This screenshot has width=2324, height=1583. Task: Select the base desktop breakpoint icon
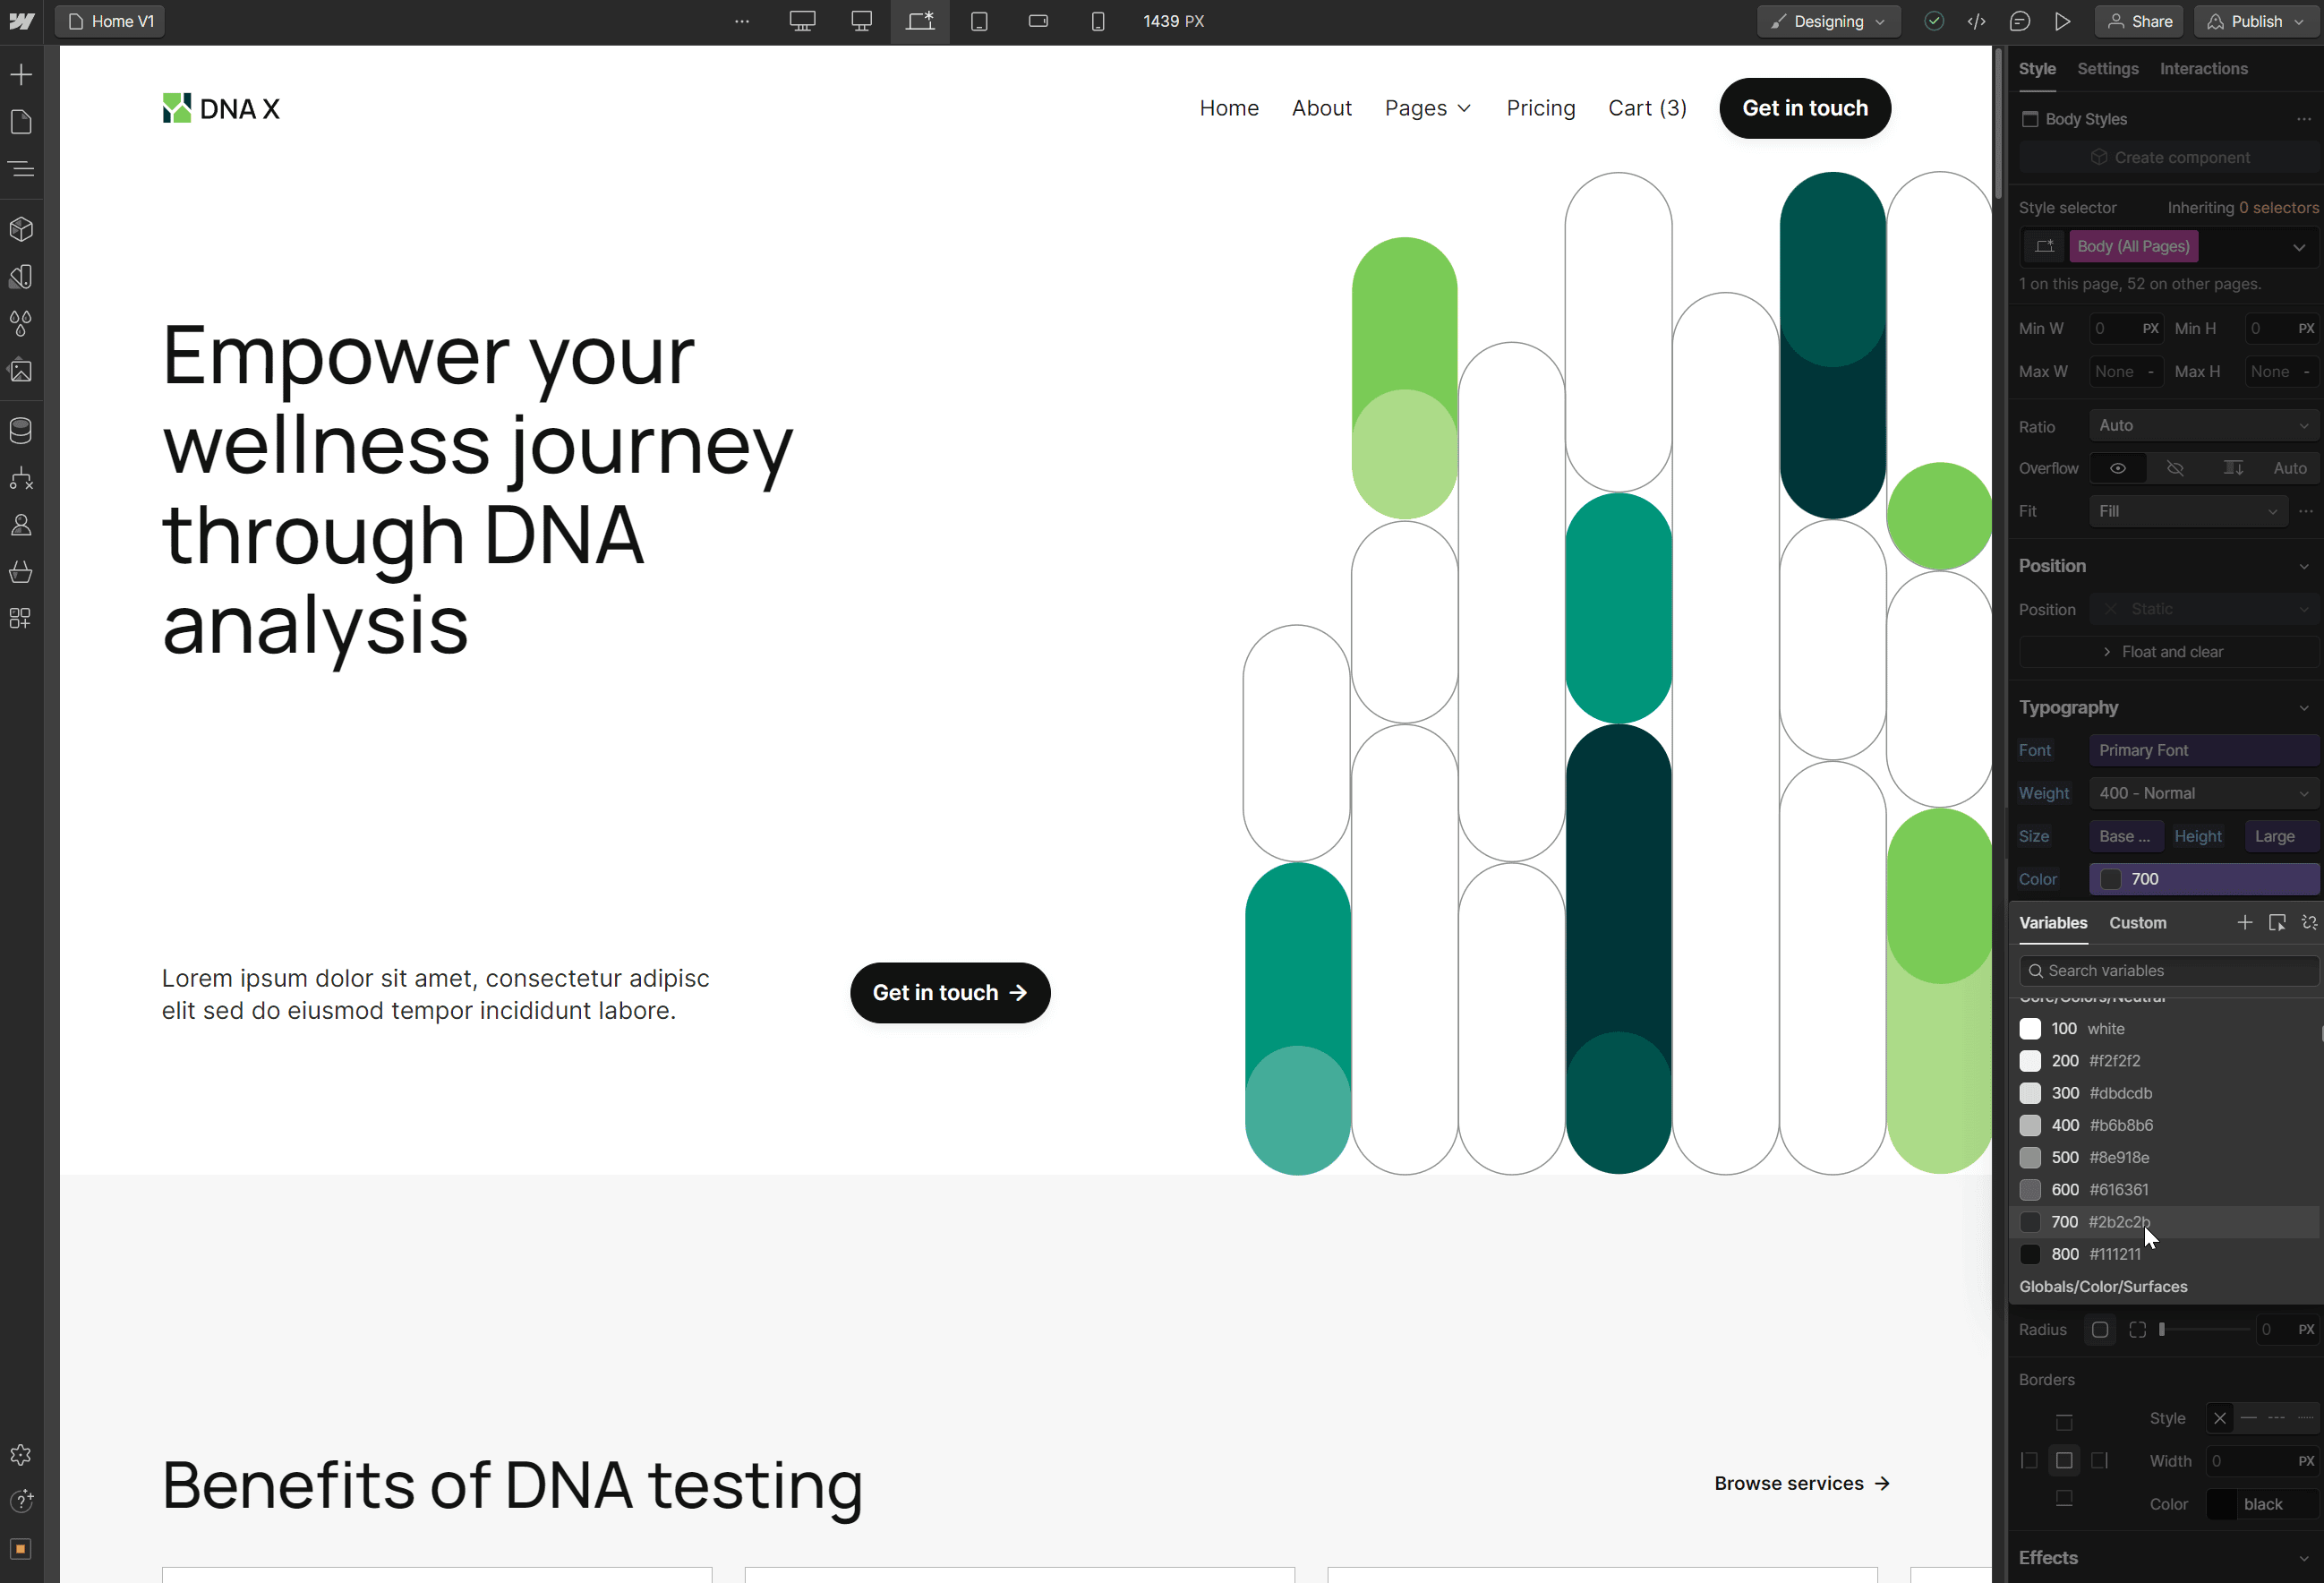pos(861,21)
